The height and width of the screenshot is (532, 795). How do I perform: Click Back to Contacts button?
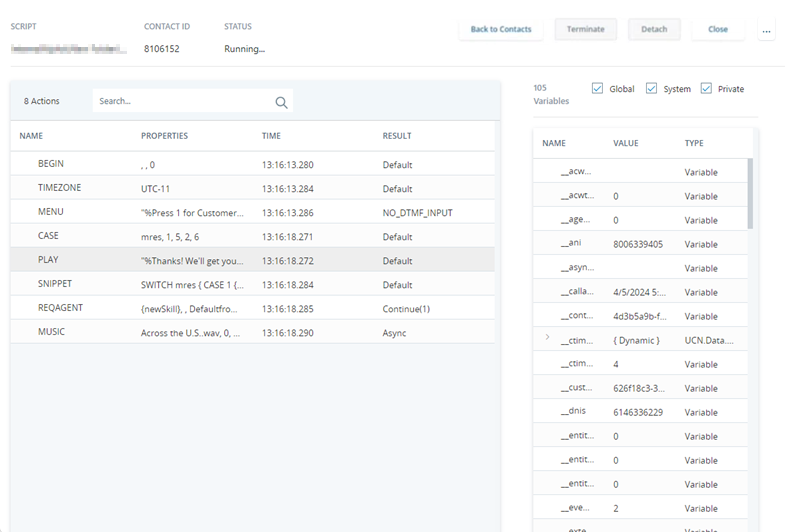click(x=501, y=30)
